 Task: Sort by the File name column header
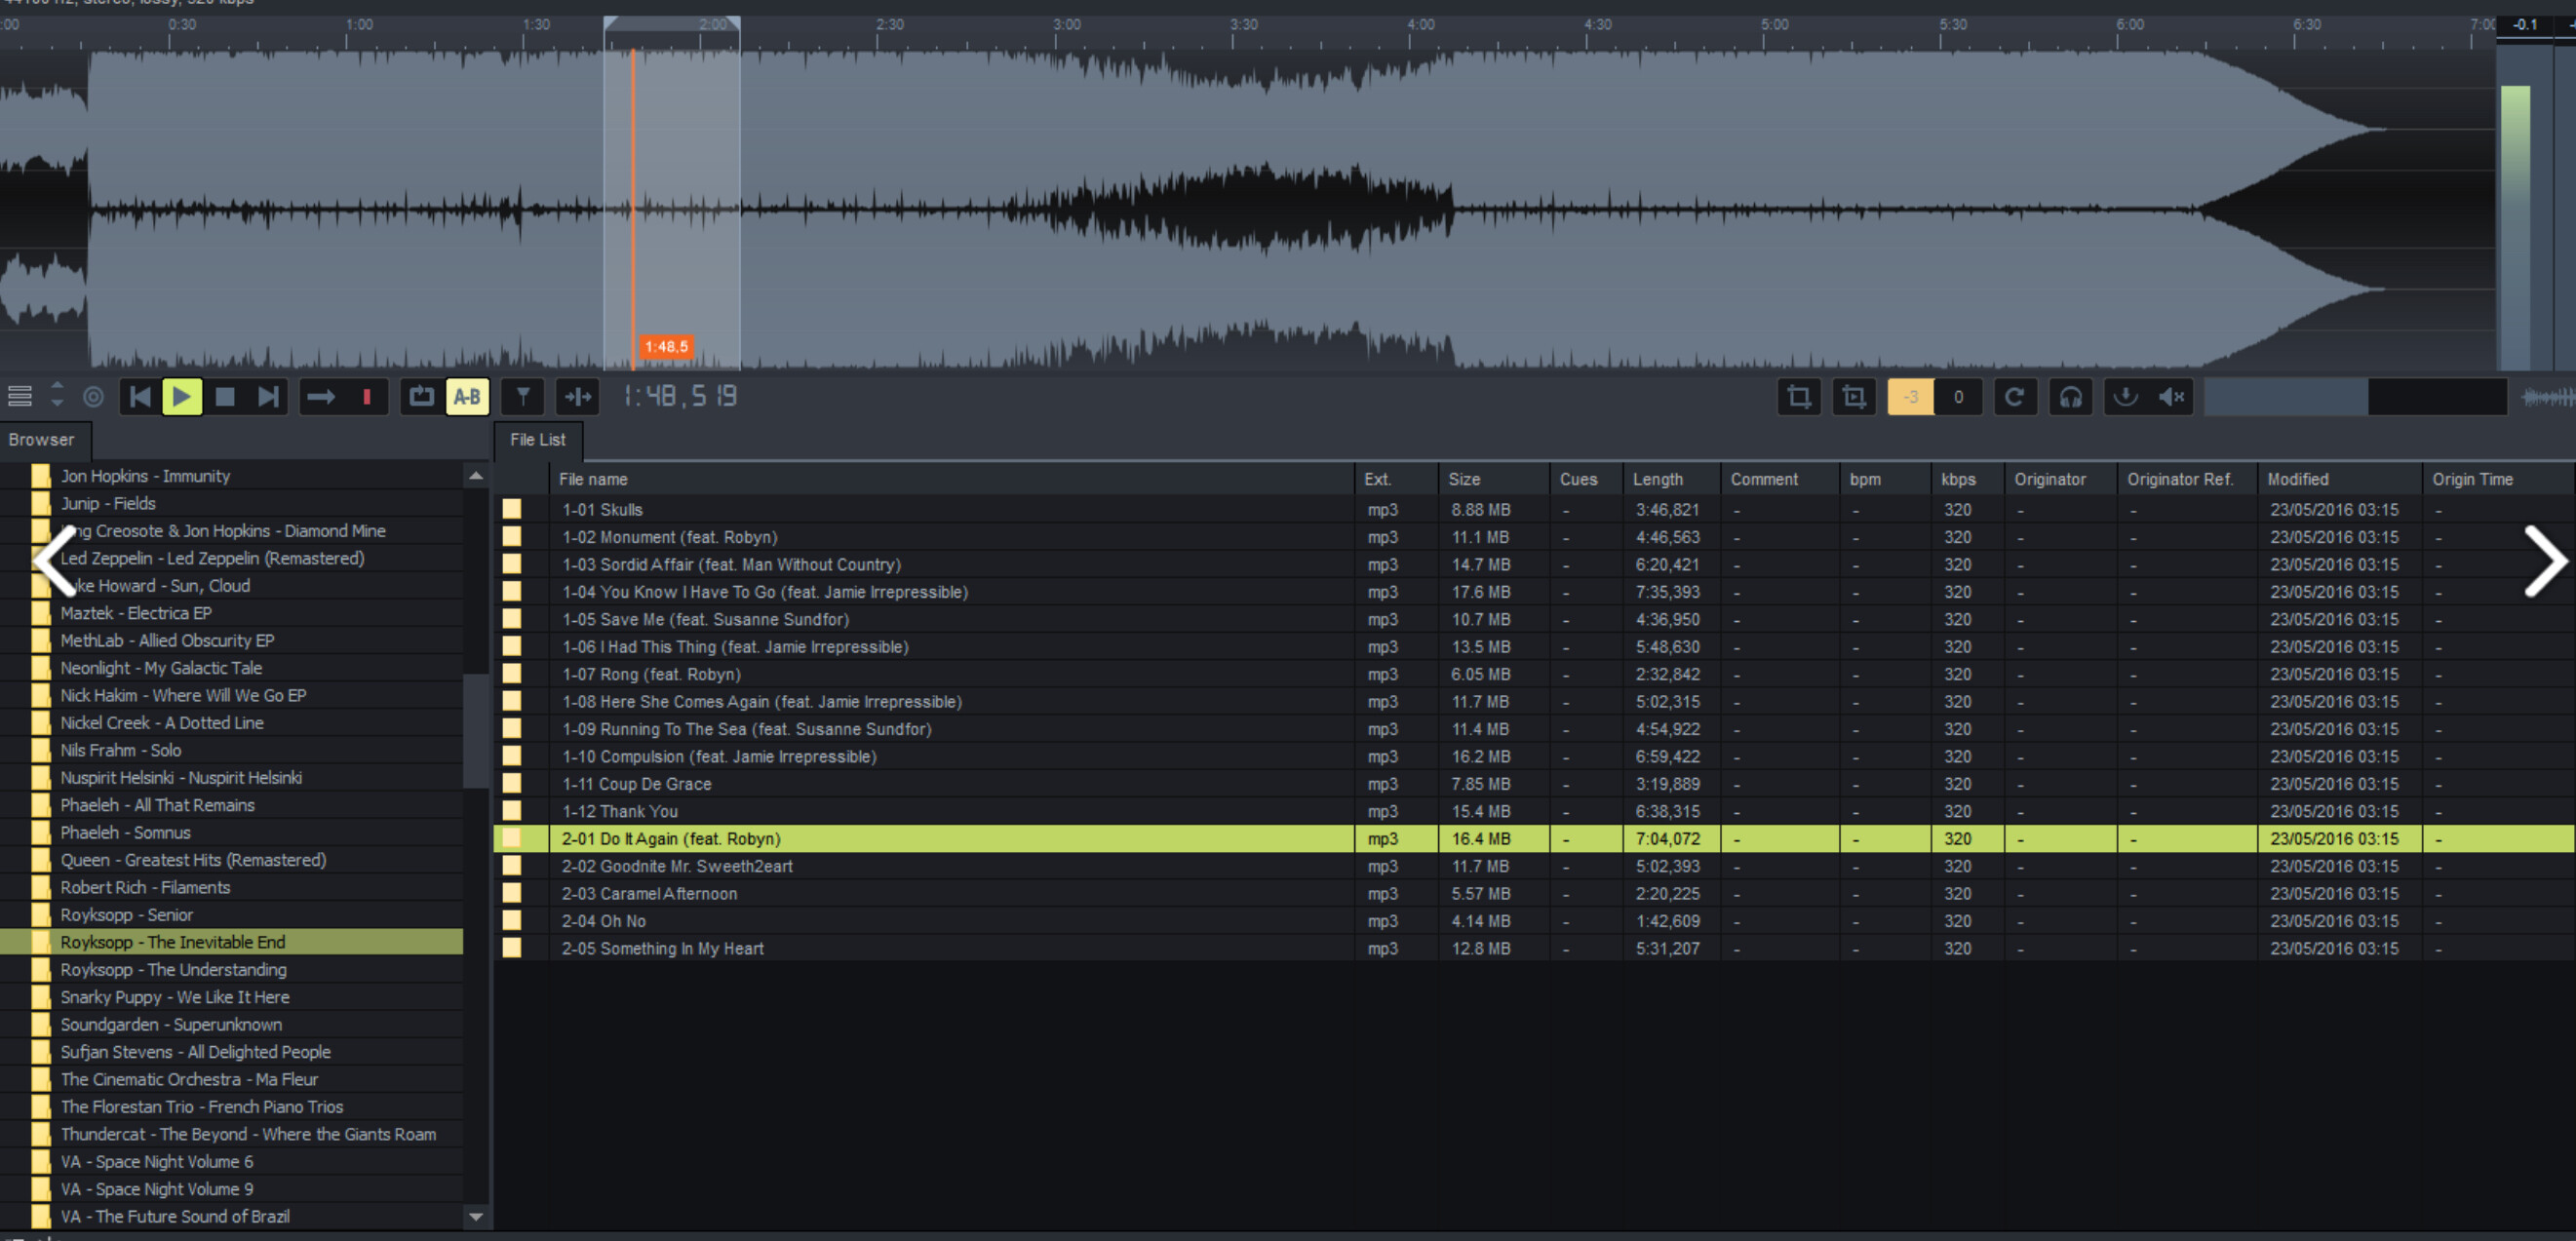[951, 479]
